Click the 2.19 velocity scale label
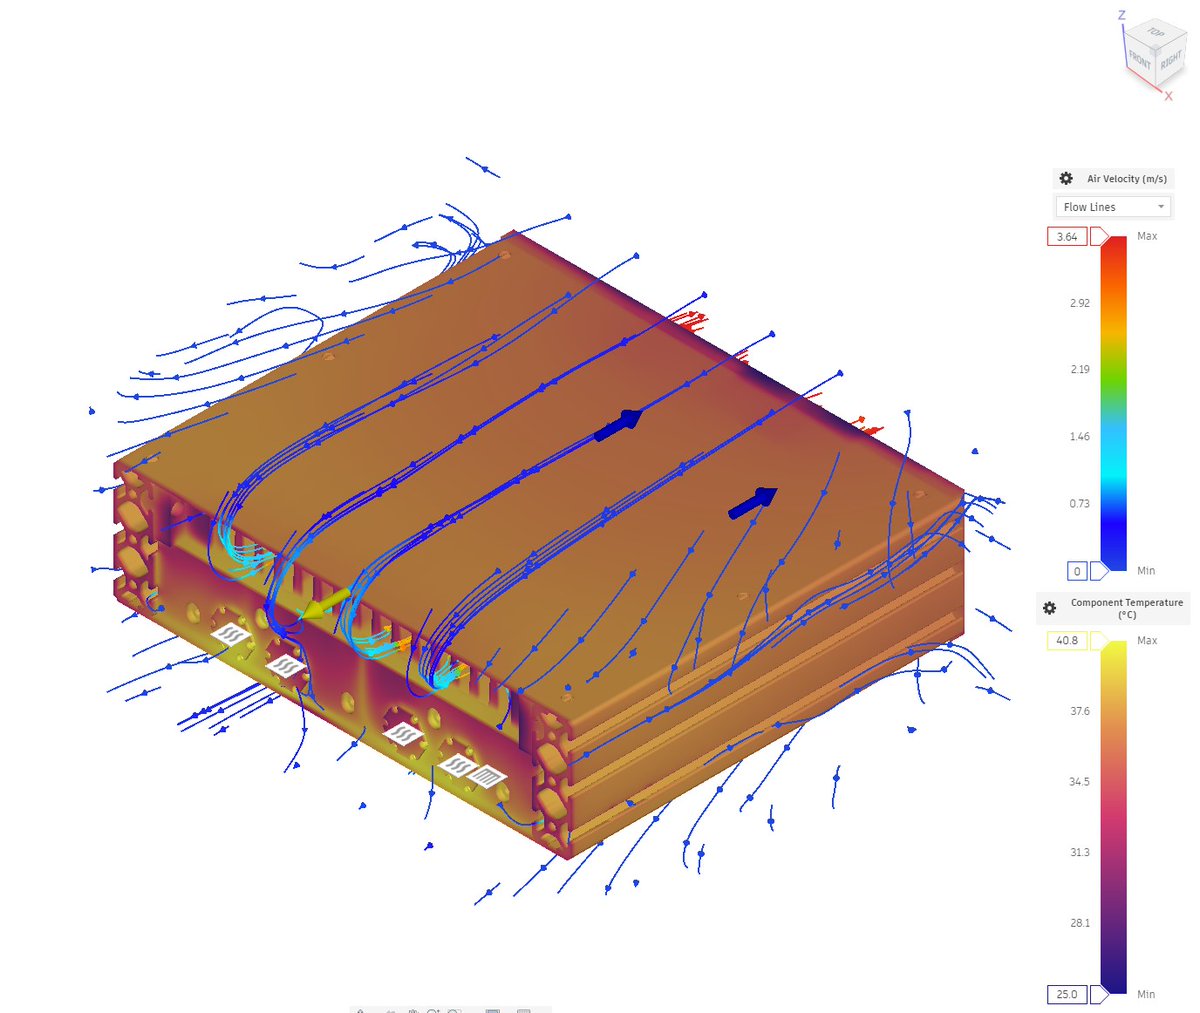The width and height of the screenshot is (1200, 1013). [1079, 370]
